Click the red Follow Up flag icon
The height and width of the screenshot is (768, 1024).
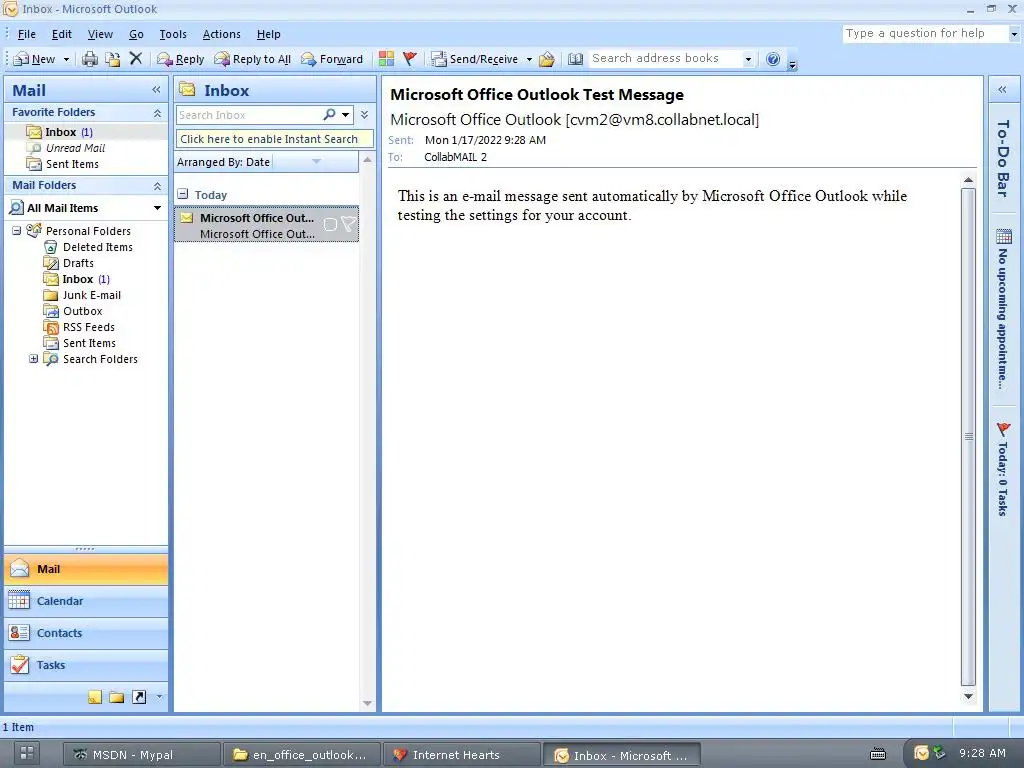coord(409,59)
